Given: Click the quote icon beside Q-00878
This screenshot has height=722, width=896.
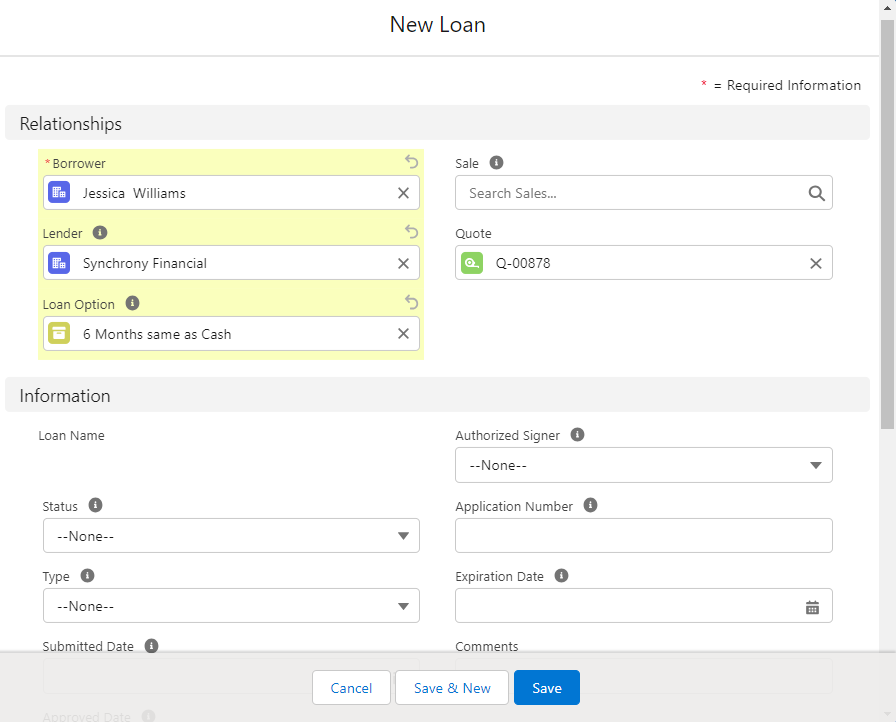Looking at the screenshot, I should point(471,263).
